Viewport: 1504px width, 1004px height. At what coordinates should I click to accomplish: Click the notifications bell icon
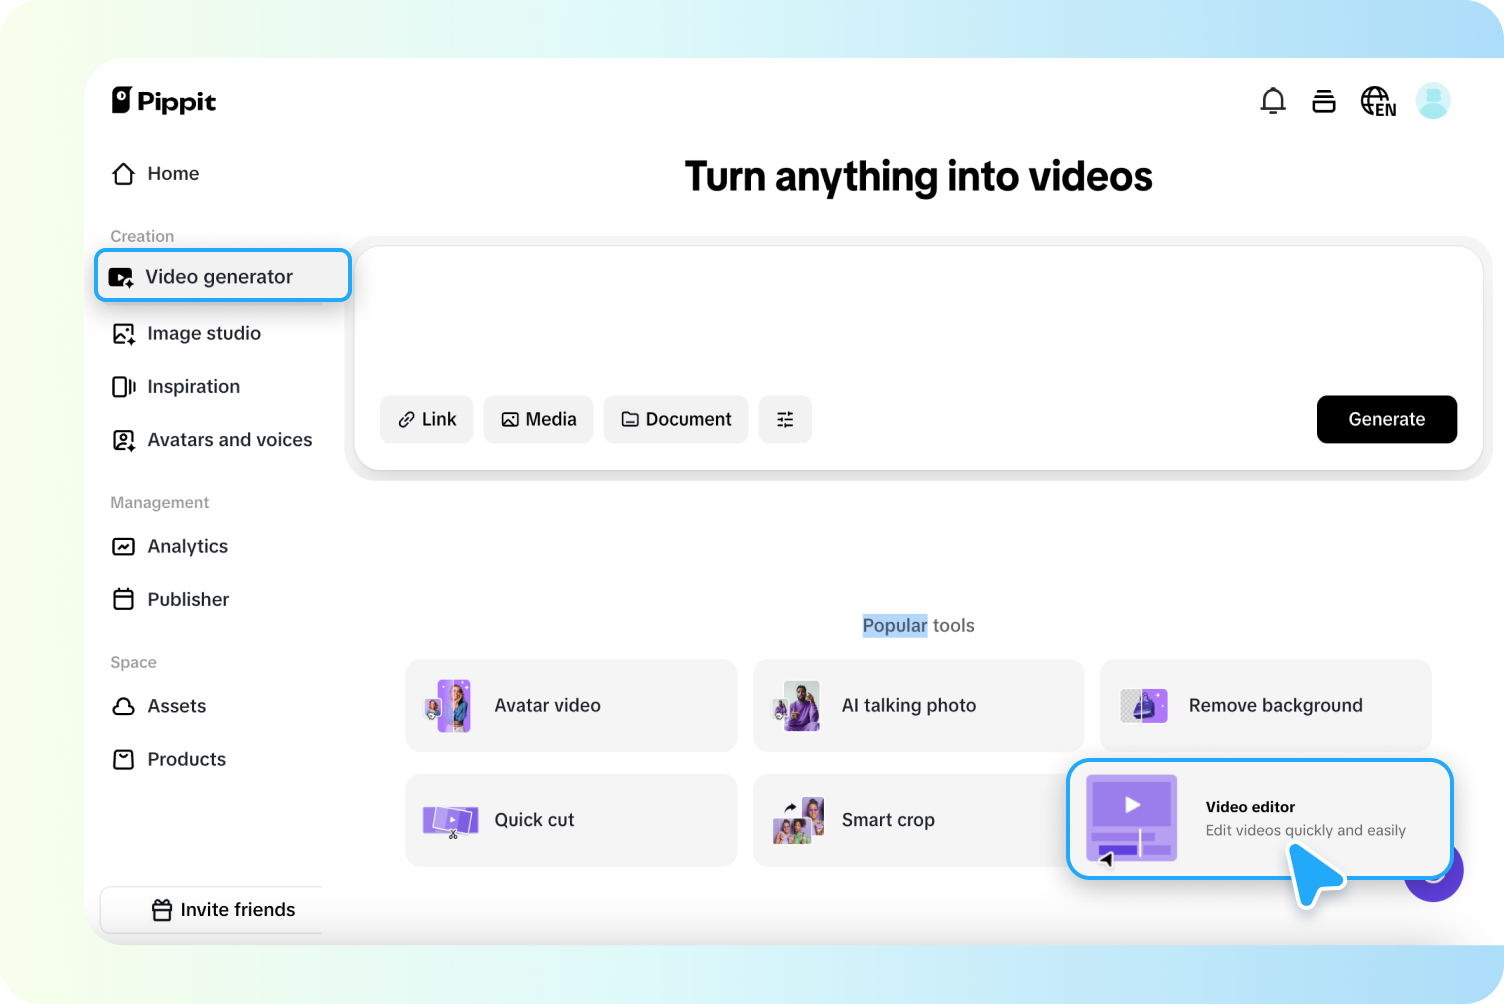point(1273,100)
